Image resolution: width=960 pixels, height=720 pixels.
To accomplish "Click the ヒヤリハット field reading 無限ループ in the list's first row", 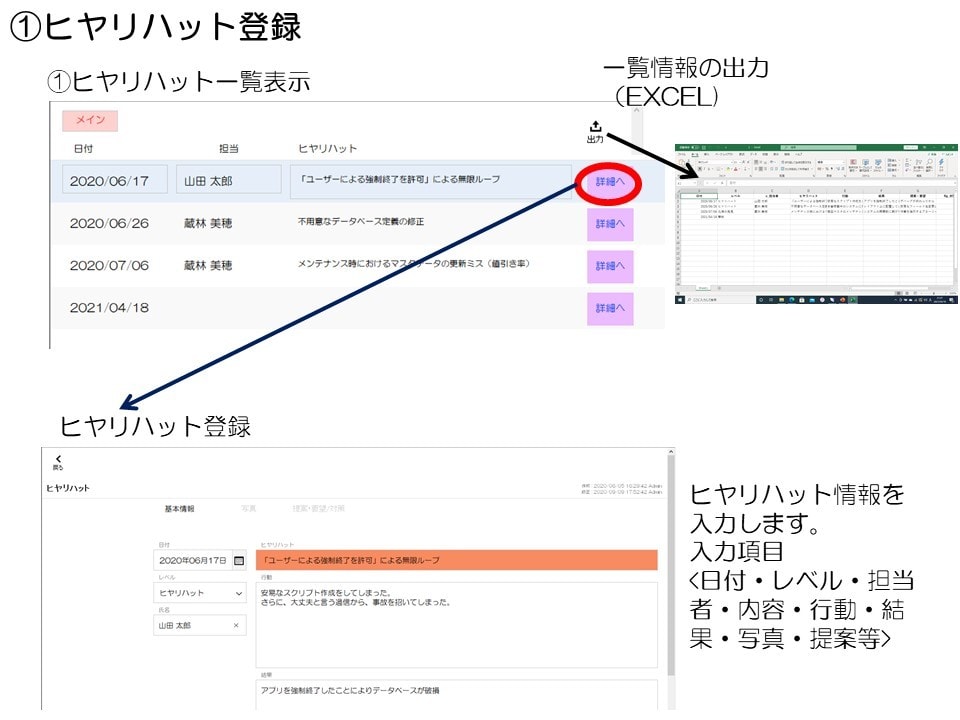I will tap(430, 181).
